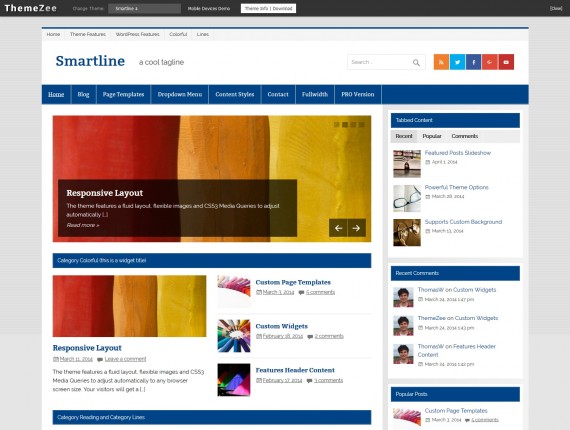Click the search magnifier icon
Image resolution: width=570 pixels, height=430 pixels.
click(416, 63)
